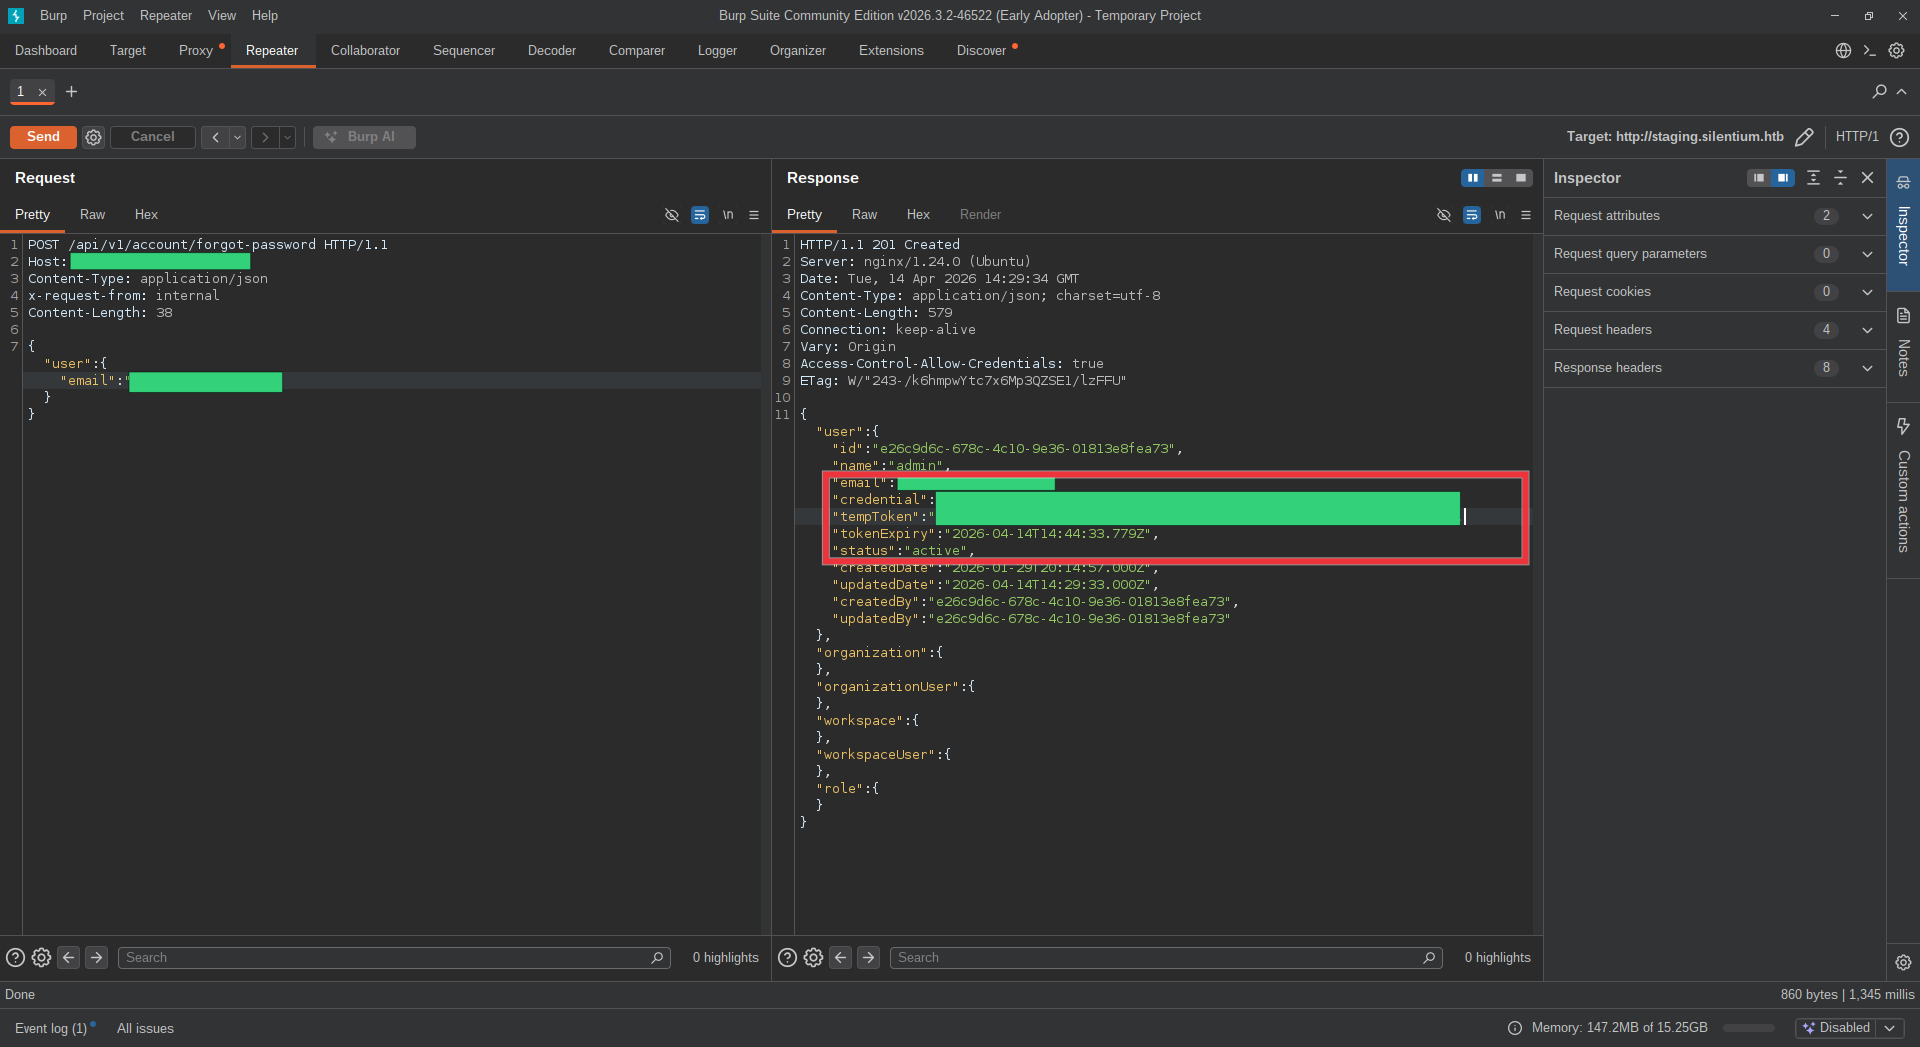Image resolution: width=1920 pixels, height=1047 pixels.
Task: Open the Burp AI Disabled dropdown
Action: (x=1848, y=1028)
